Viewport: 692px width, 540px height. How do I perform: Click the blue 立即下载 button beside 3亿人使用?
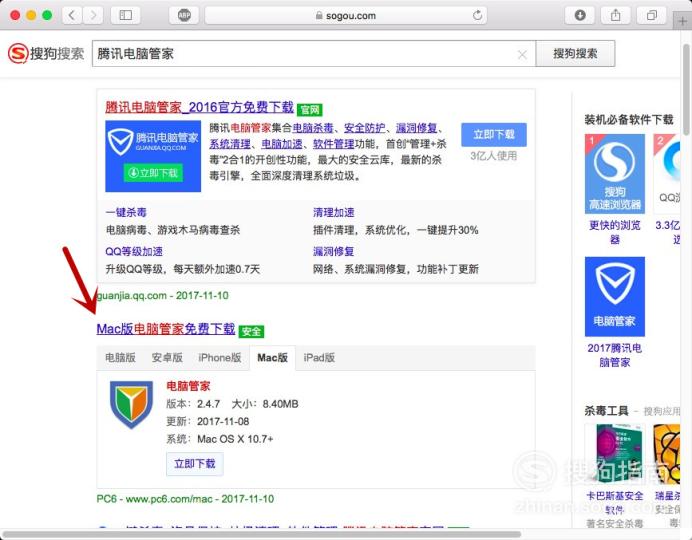[494, 135]
